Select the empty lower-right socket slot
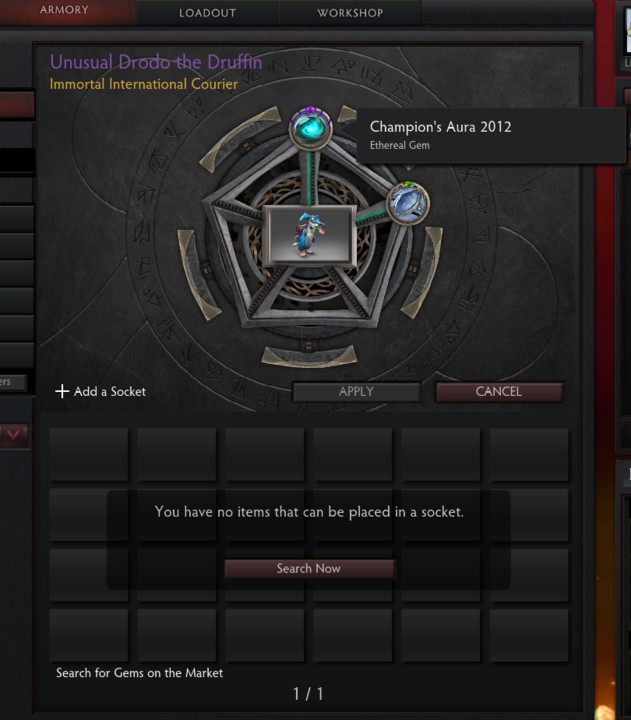631x720 pixels. click(x=422, y=272)
